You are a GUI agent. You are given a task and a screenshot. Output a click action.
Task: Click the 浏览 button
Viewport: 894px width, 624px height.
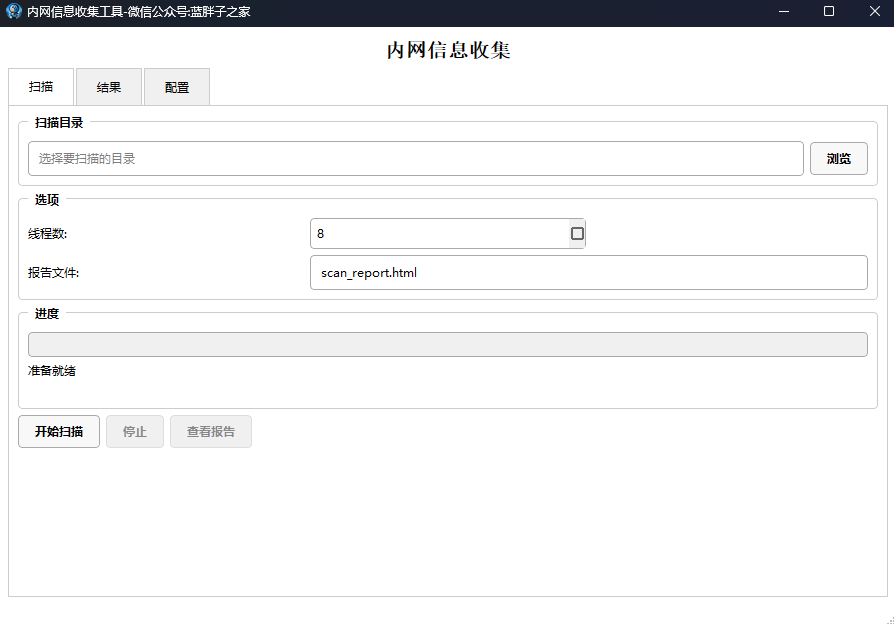tap(839, 159)
